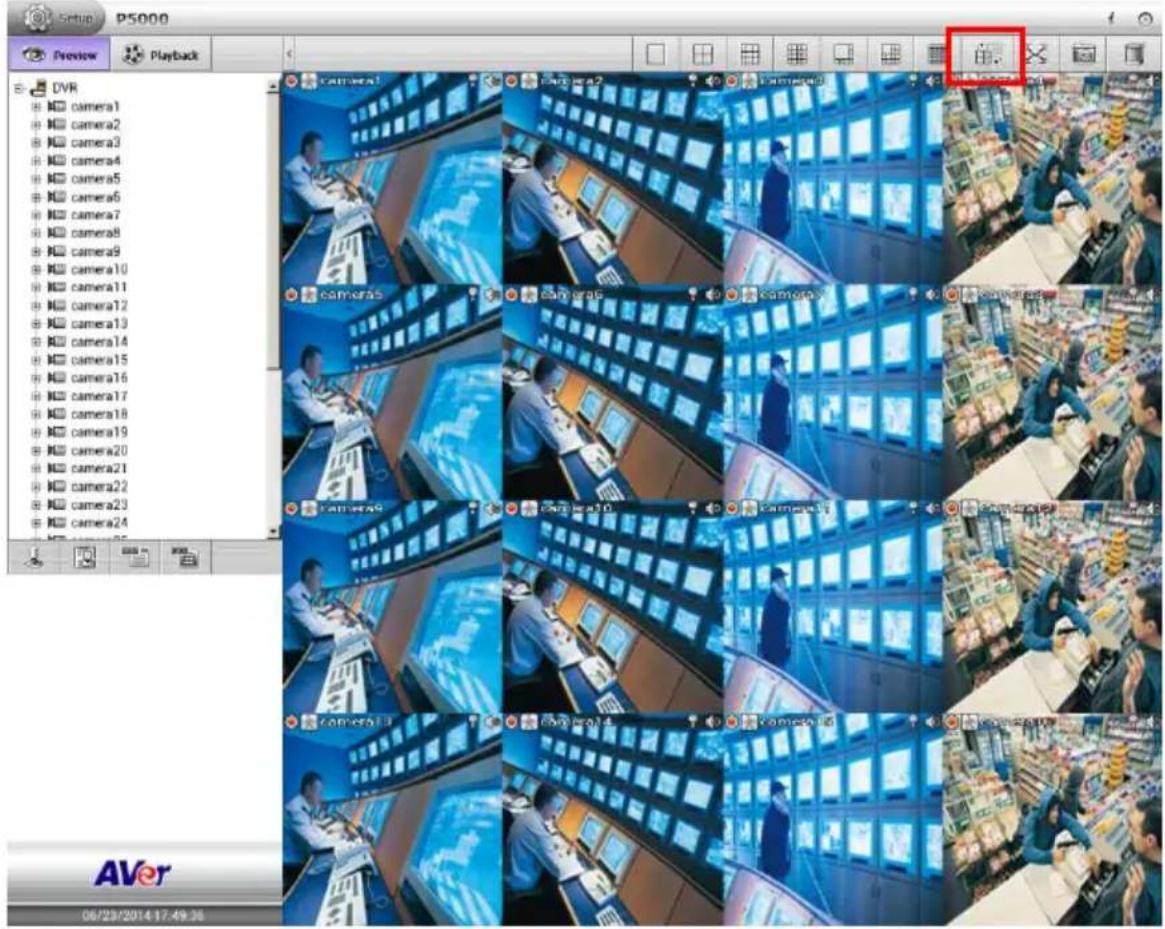Click the camera icon beside camera12 in the tree
The image size is (1165, 929).
[56, 305]
